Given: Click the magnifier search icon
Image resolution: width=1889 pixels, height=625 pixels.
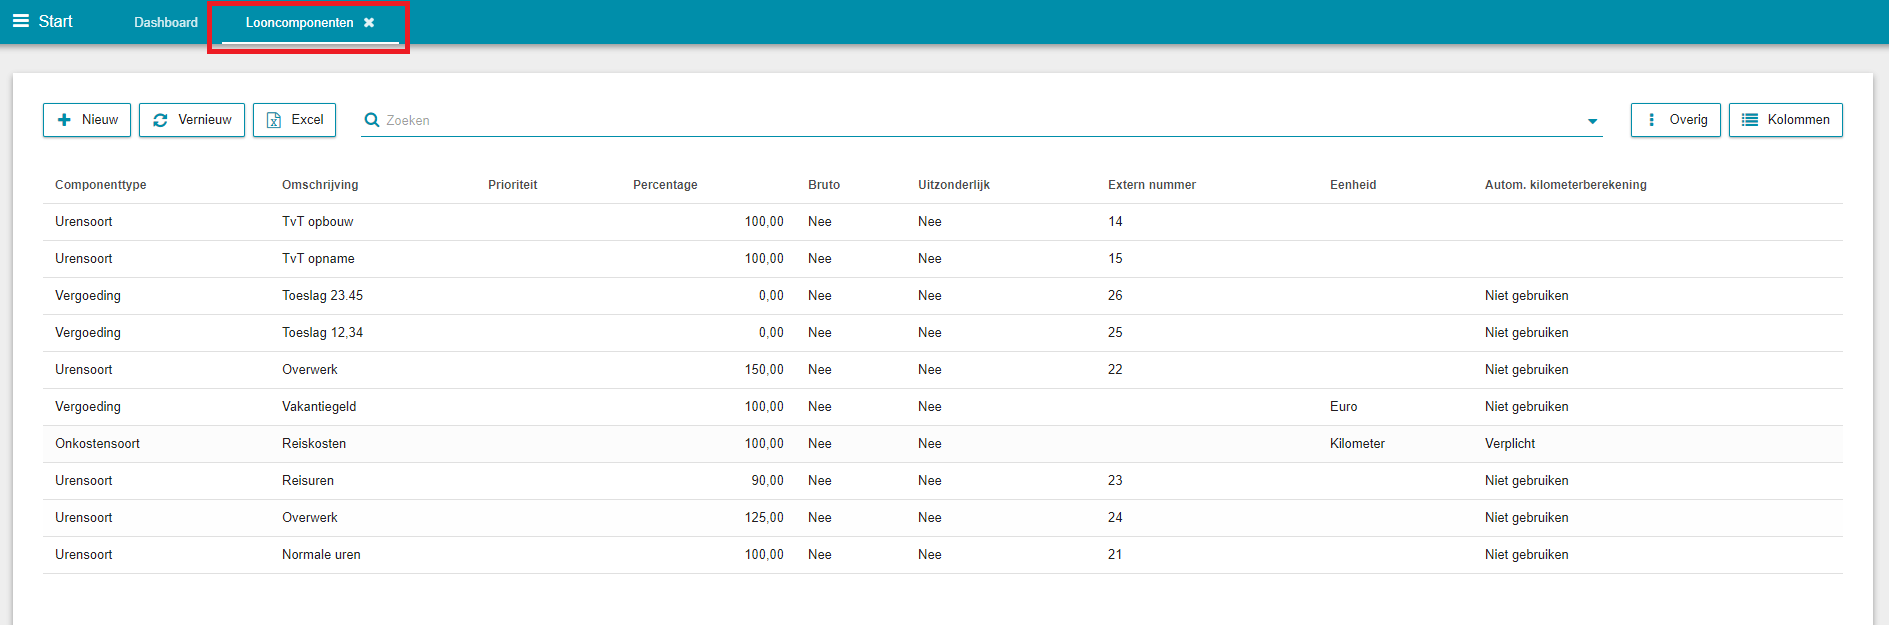Looking at the screenshot, I should pos(372,120).
